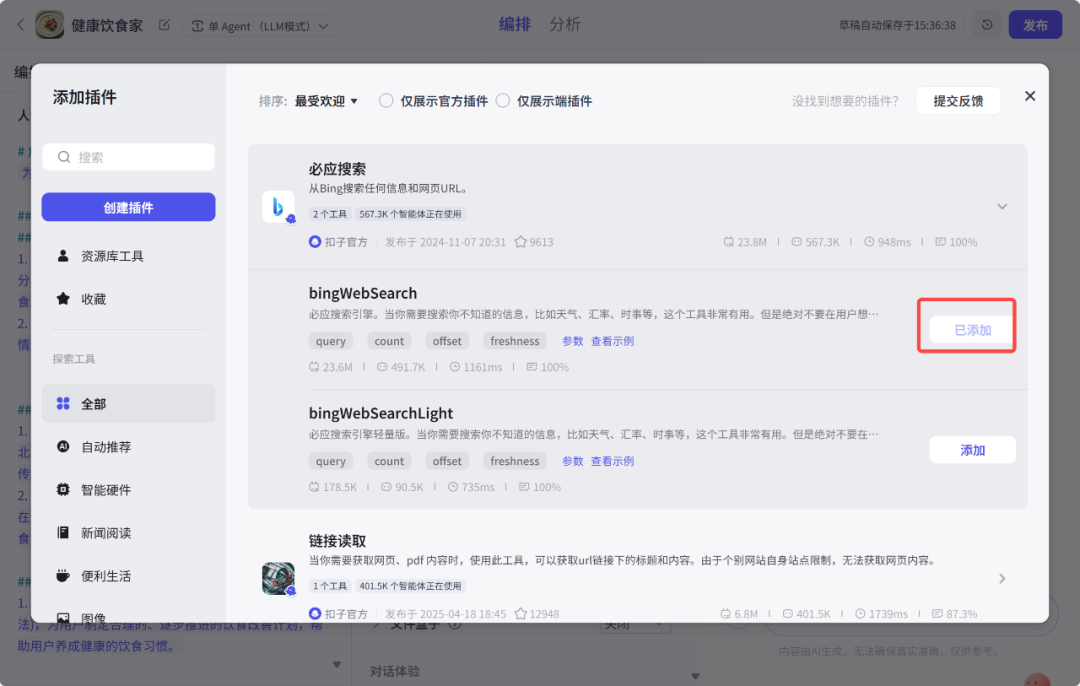
Task: Click the 创建插件 button
Action: click(x=129, y=207)
